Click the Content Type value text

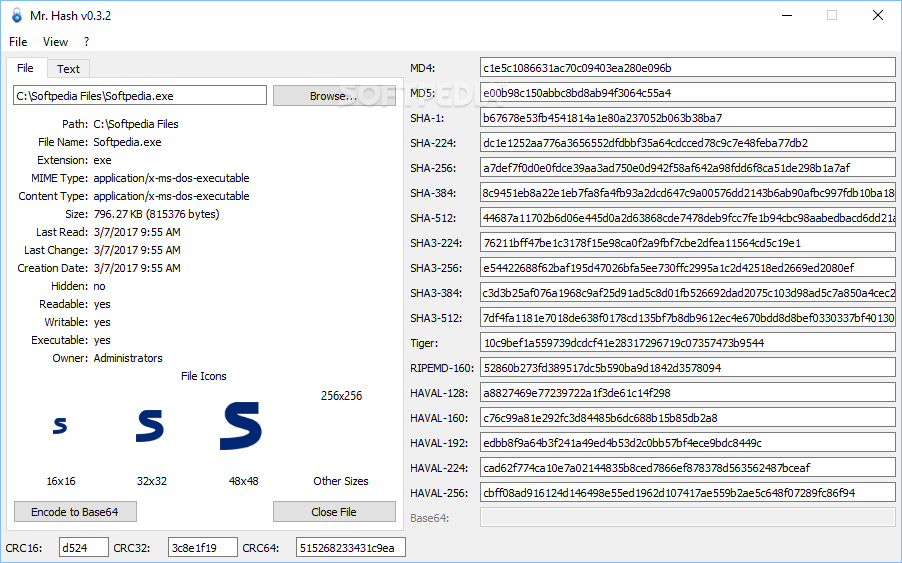pyautogui.click(x=171, y=196)
